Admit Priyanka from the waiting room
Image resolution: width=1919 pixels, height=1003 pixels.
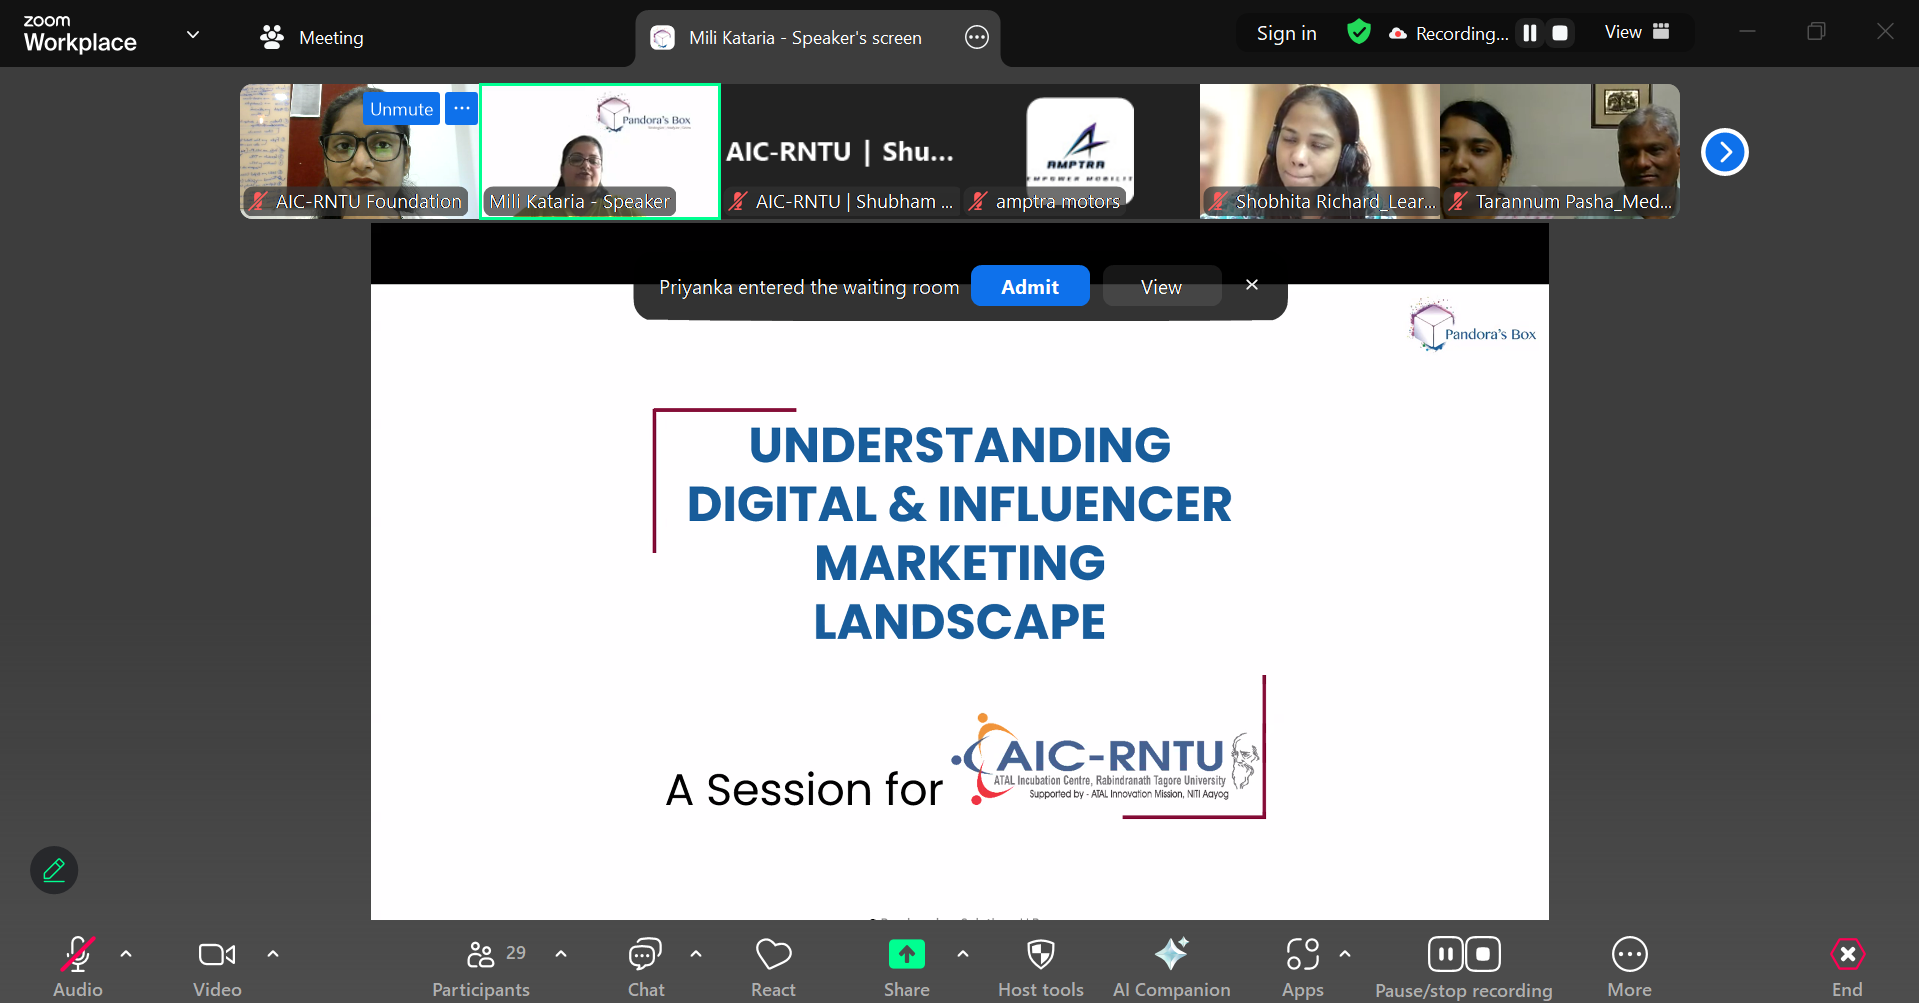tap(1029, 287)
